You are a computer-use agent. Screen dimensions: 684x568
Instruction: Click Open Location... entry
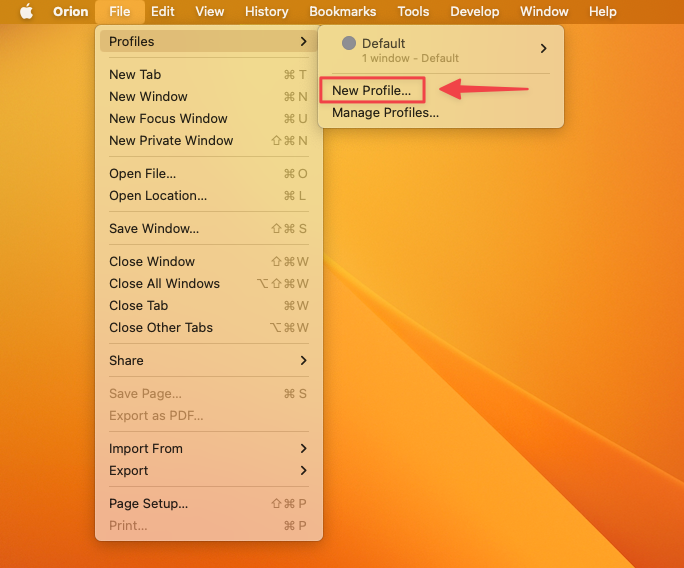[158, 196]
